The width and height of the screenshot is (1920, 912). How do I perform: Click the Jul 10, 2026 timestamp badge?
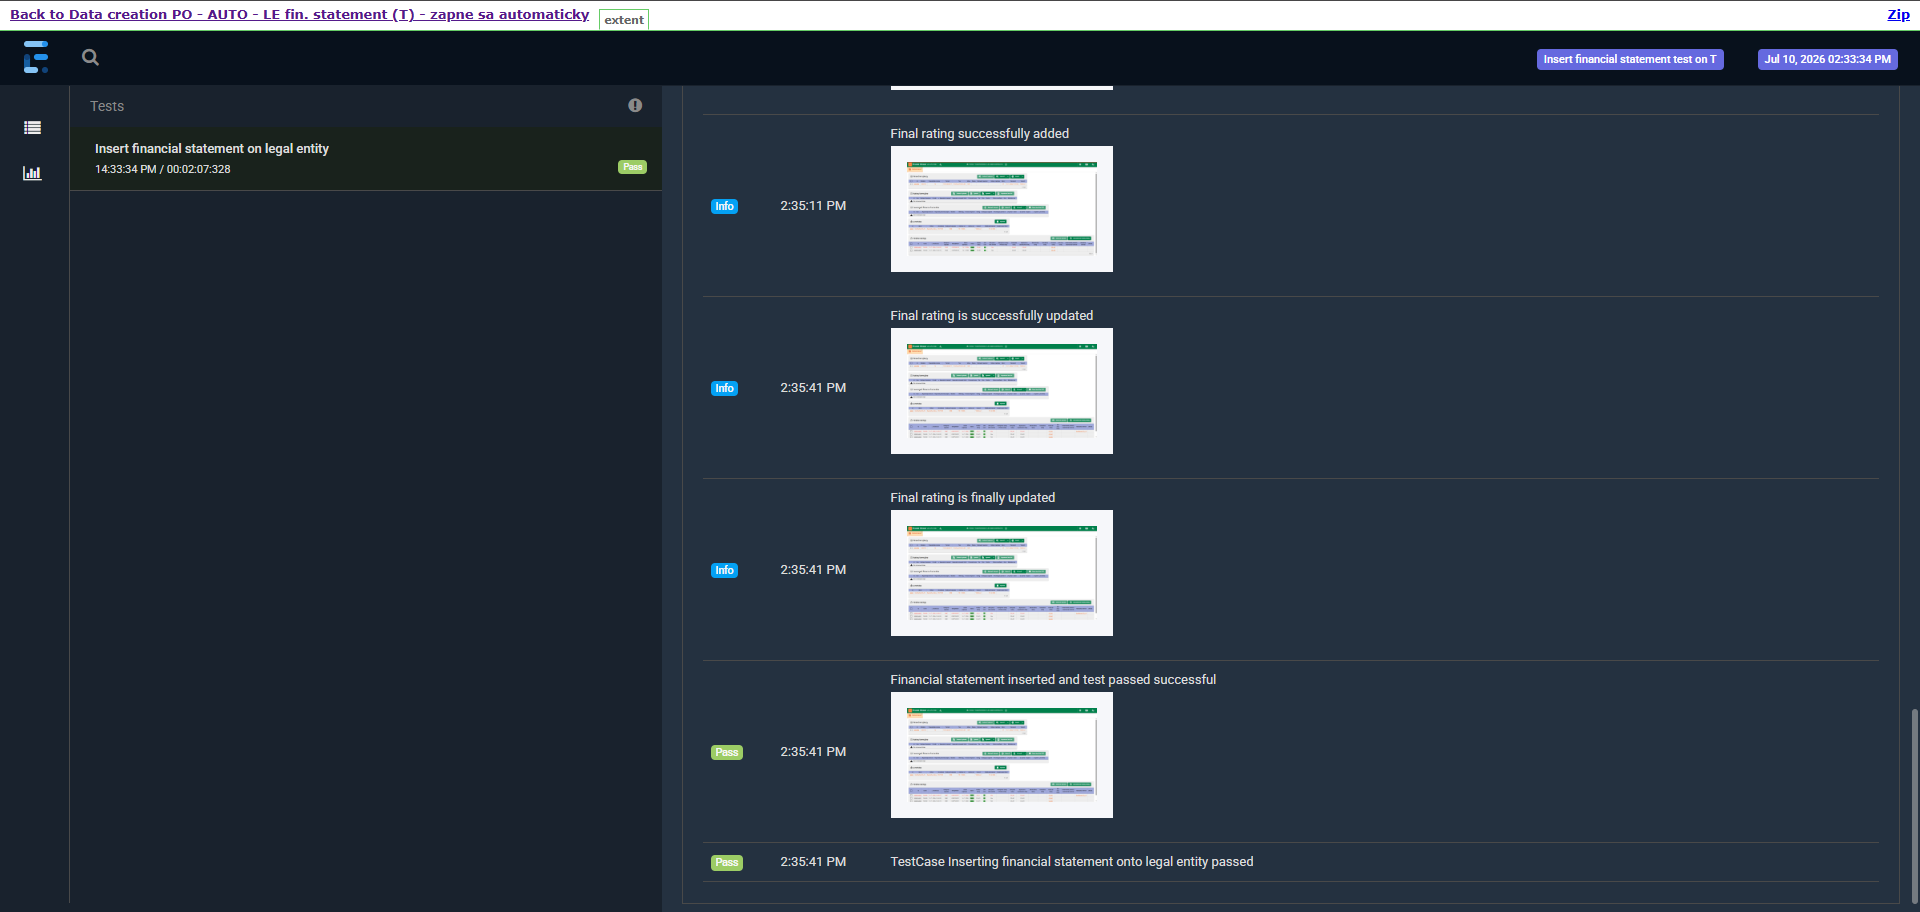(1827, 59)
